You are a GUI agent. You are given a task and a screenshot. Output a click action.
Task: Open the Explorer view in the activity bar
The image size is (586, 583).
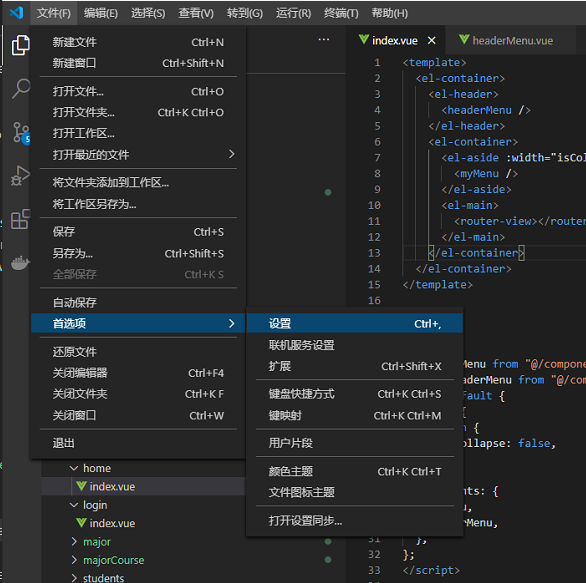click(20, 46)
